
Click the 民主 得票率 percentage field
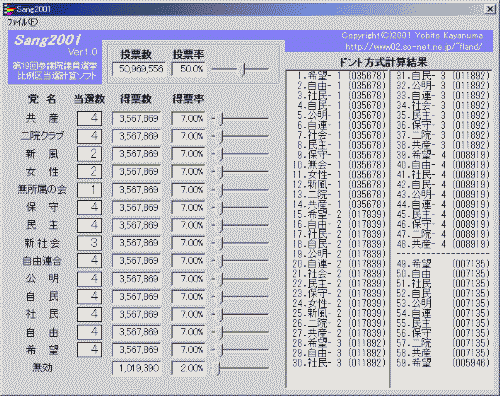(189, 225)
